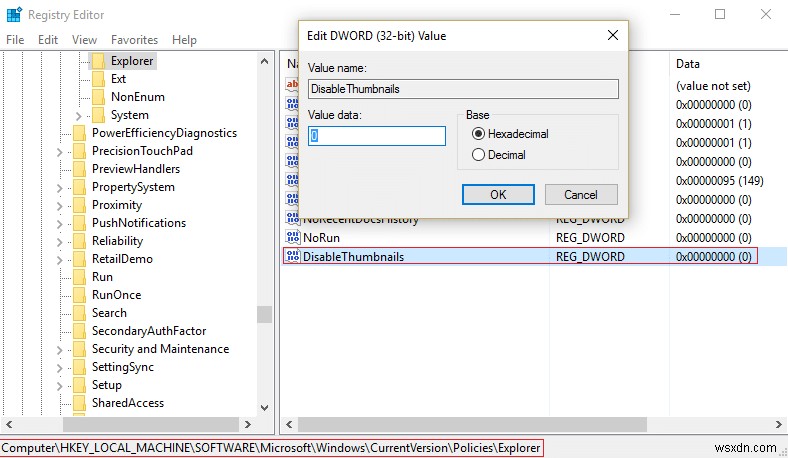The width and height of the screenshot is (788, 458).
Task: Open the View menu
Action: tap(84, 40)
